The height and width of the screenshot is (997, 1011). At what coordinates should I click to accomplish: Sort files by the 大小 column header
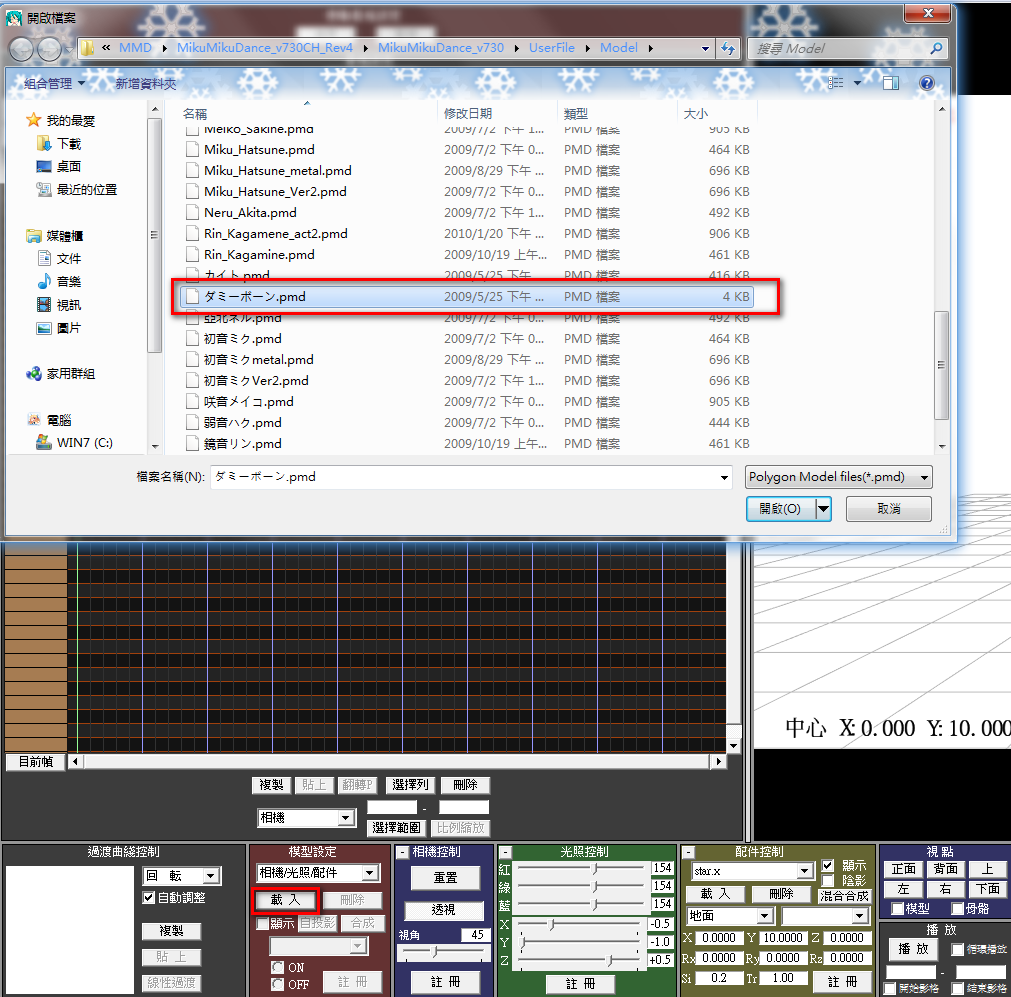695,114
